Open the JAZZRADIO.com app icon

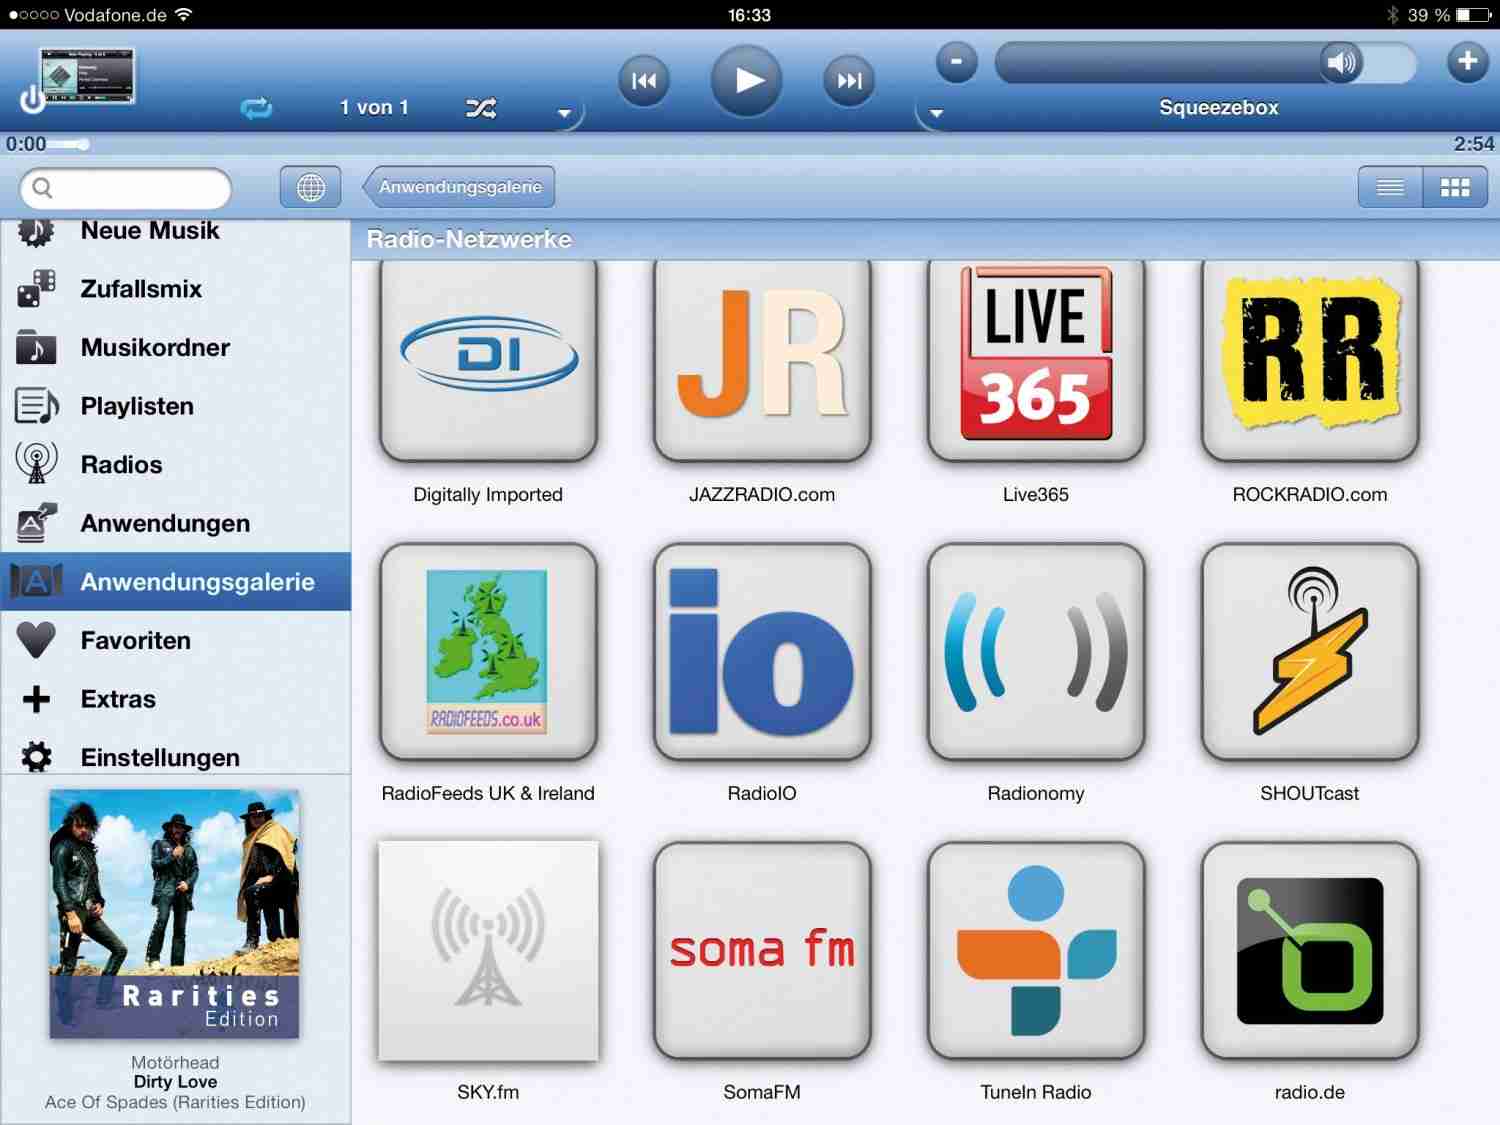coord(762,360)
